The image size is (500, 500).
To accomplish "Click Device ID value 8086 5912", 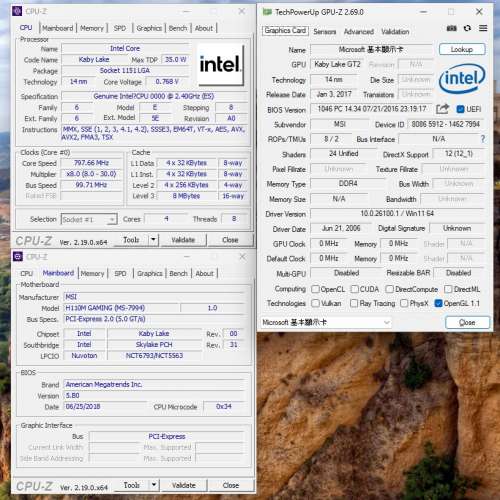I will click(446, 124).
